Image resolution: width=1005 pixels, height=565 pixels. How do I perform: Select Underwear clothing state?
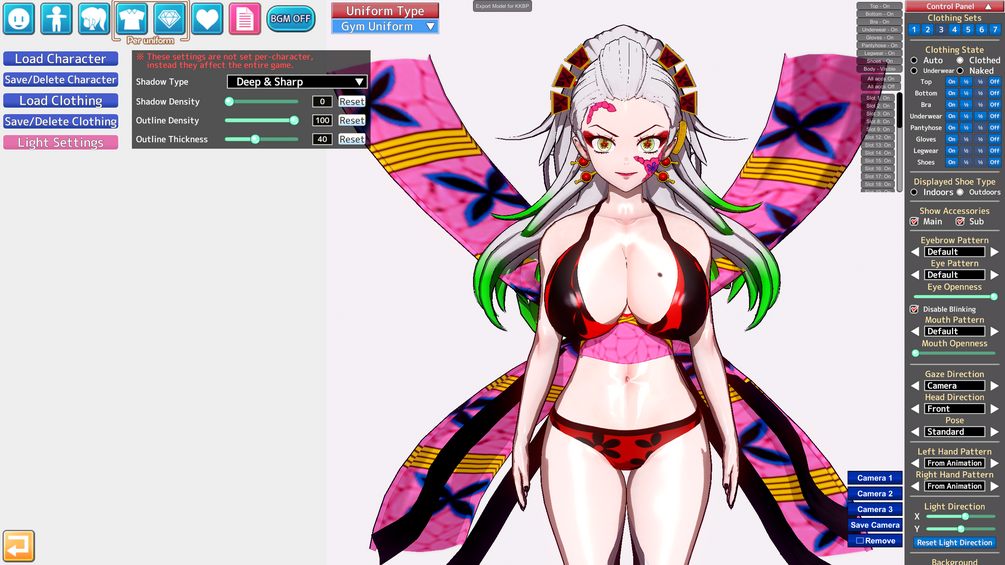click(x=915, y=70)
